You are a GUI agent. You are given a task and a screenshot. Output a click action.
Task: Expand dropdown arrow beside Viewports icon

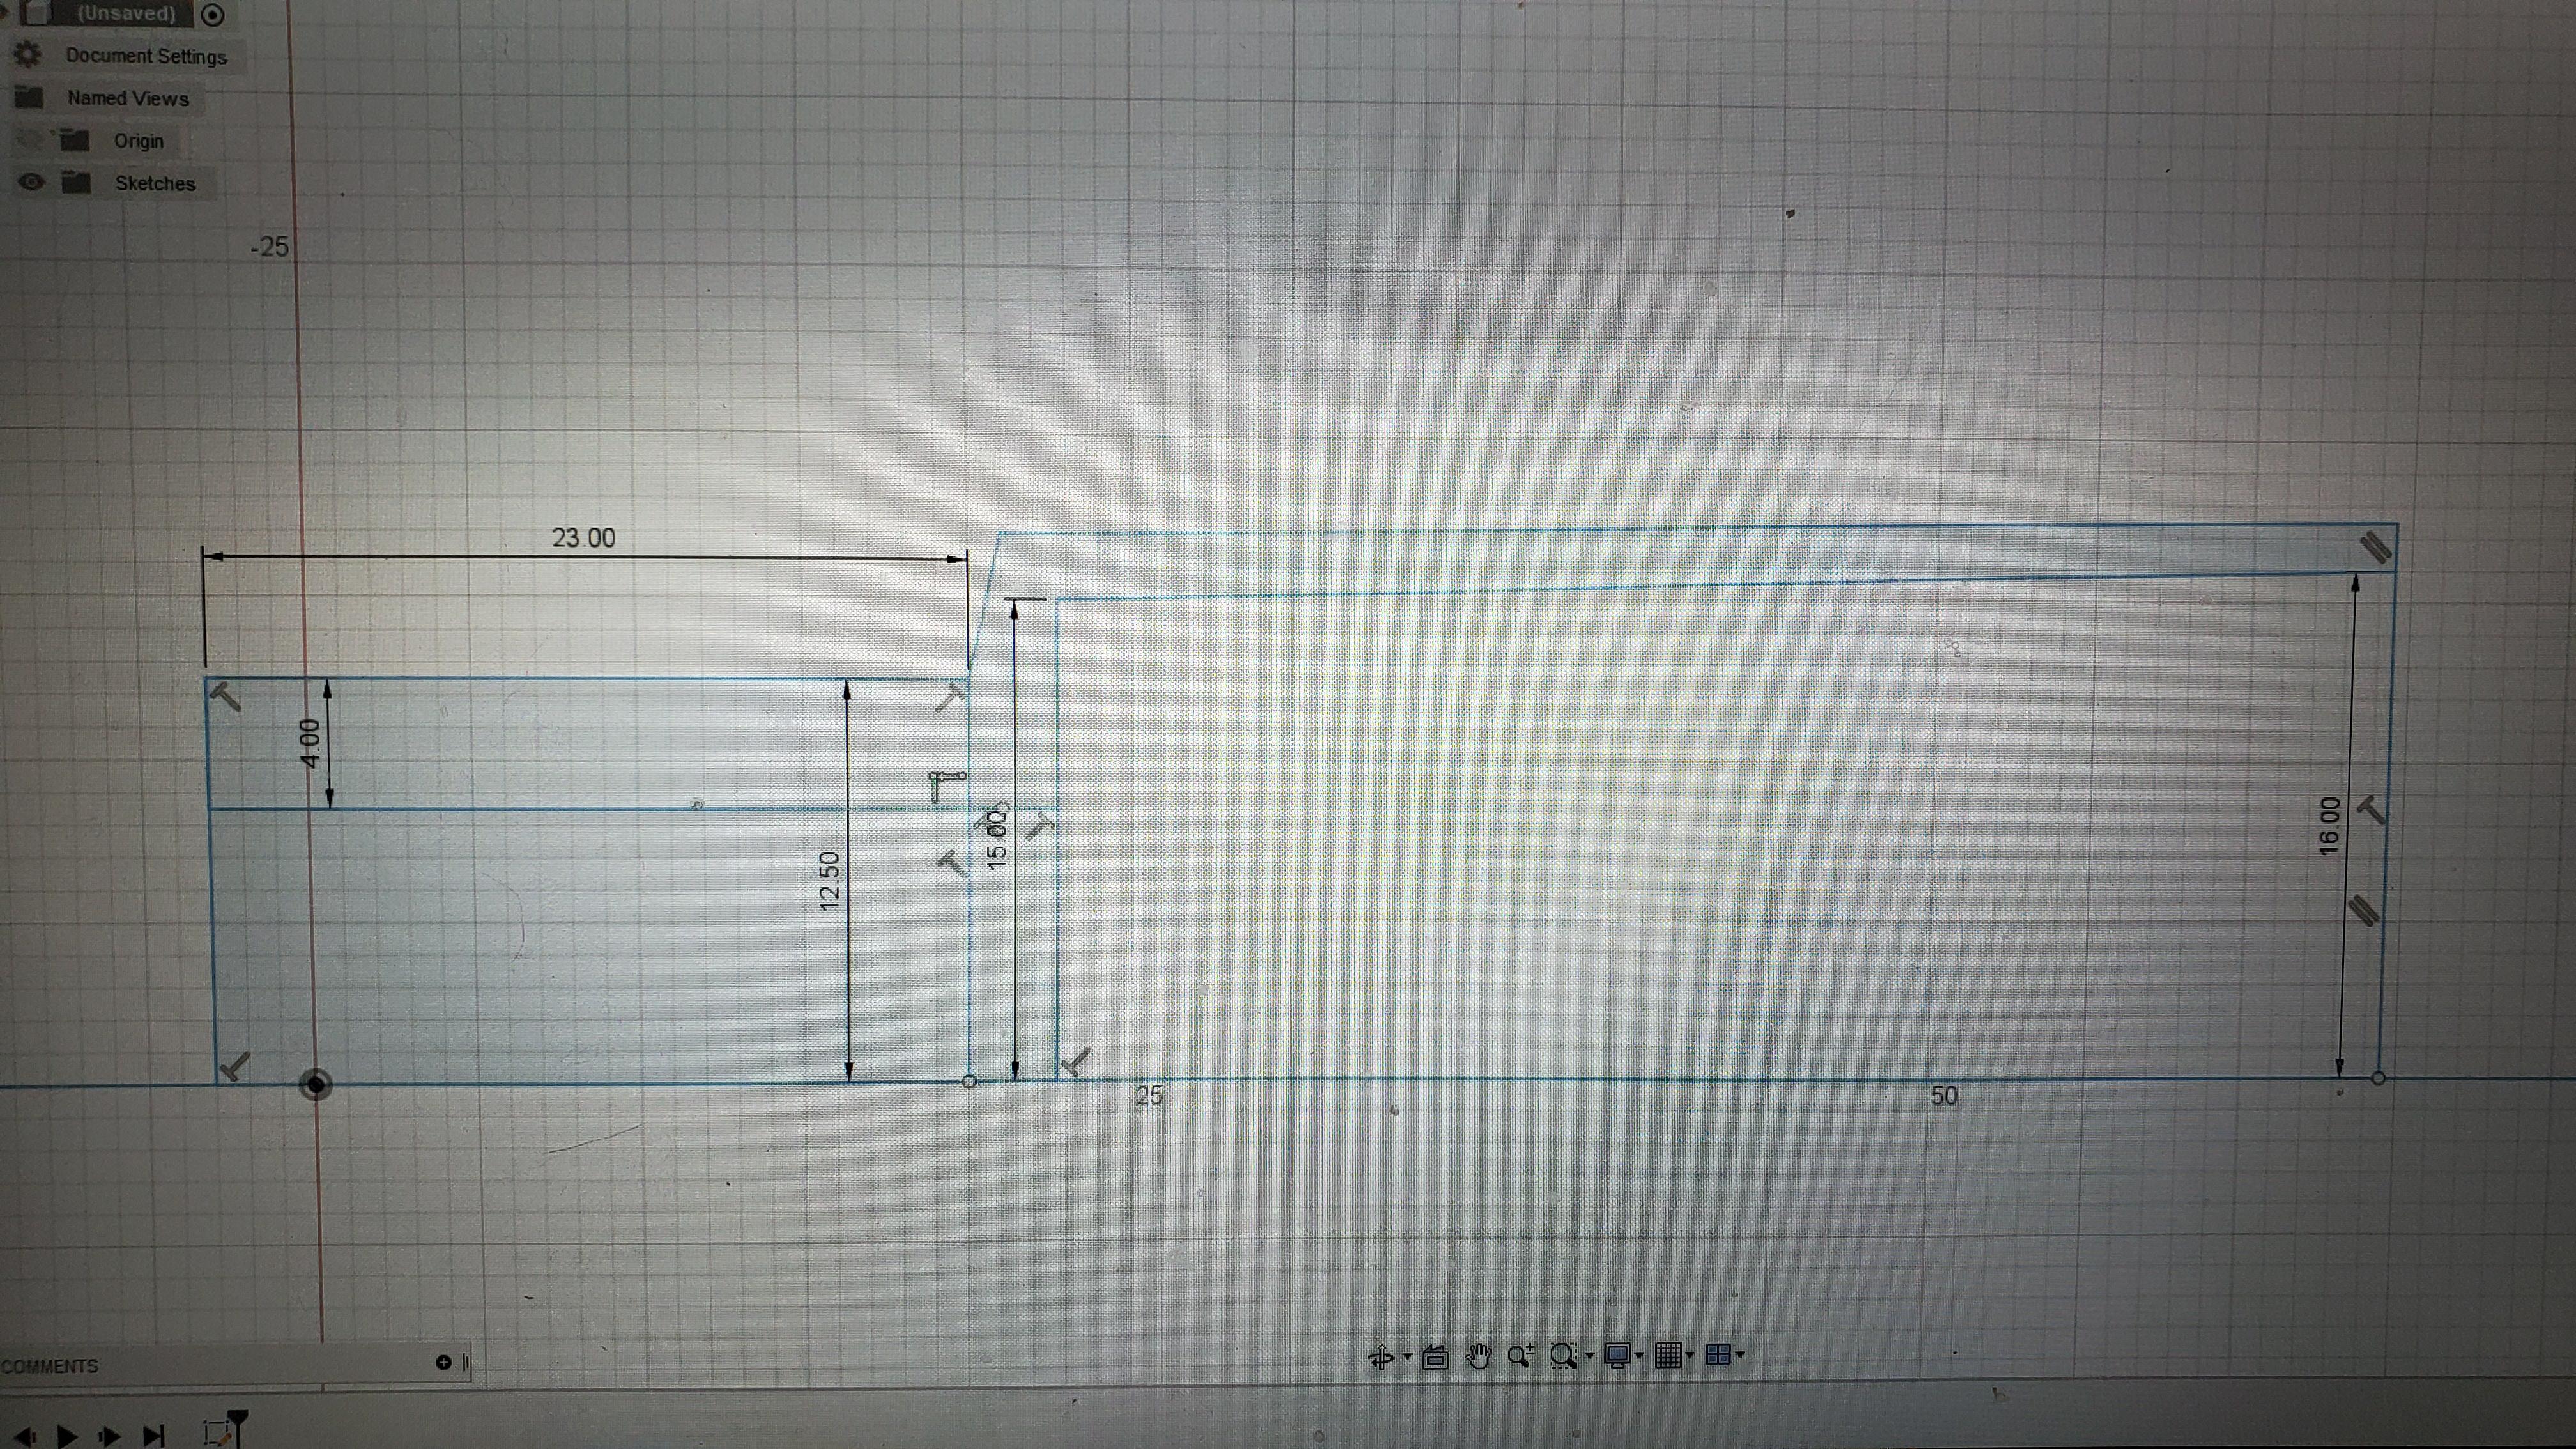coord(1741,1356)
